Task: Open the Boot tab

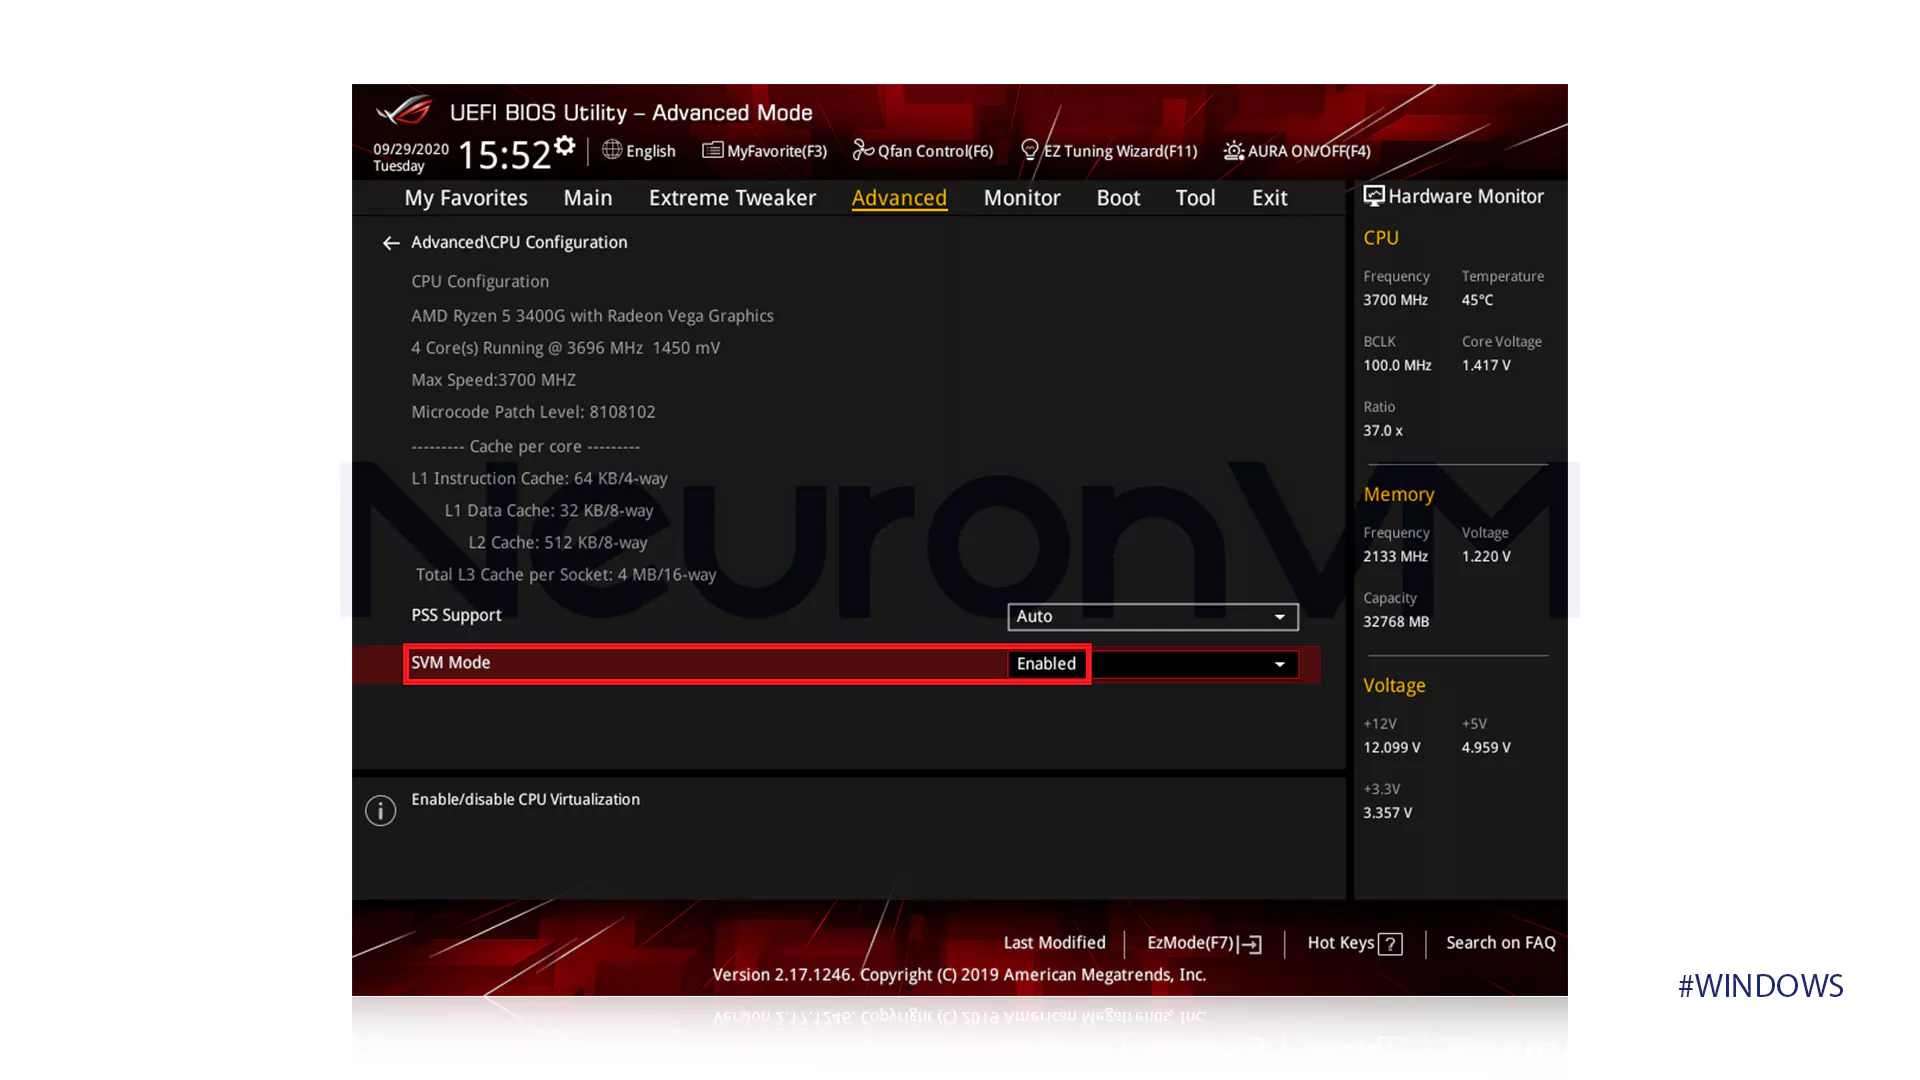Action: tap(1118, 198)
